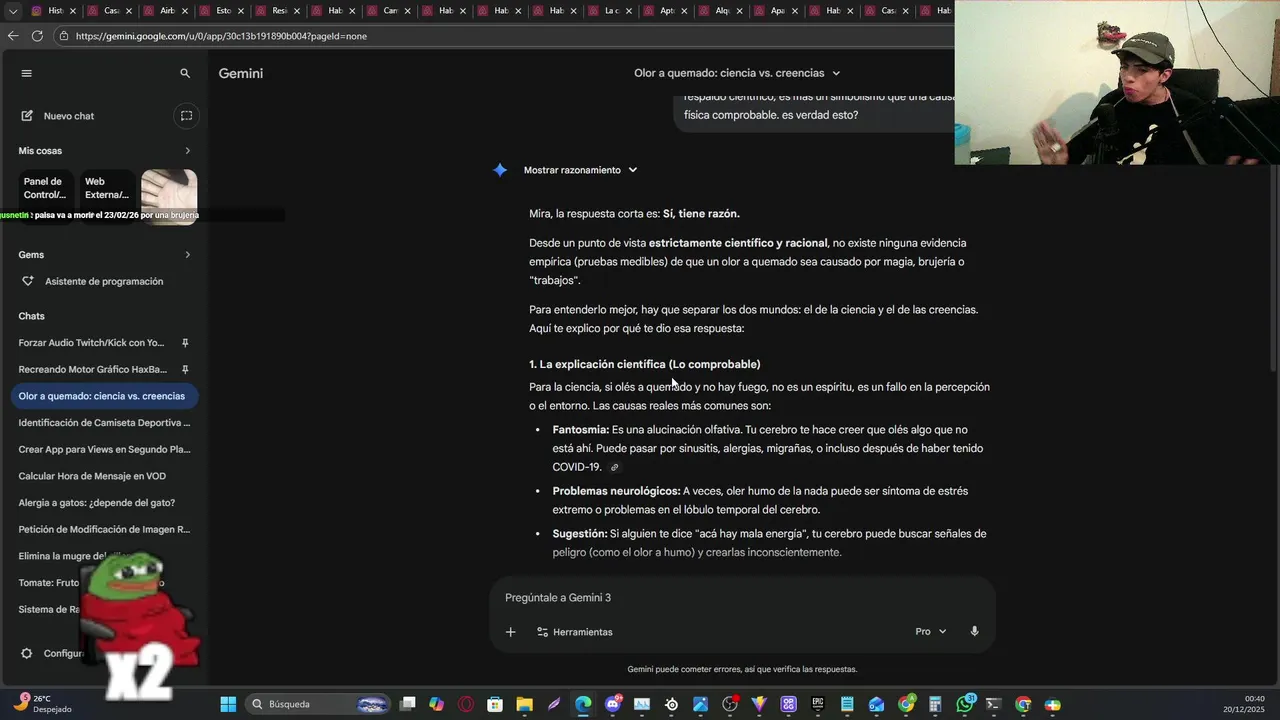Image resolution: width=1280 pixels, height=720 pixels.
Task: Switch to the Airb browser tab
Action: point(167,11)
